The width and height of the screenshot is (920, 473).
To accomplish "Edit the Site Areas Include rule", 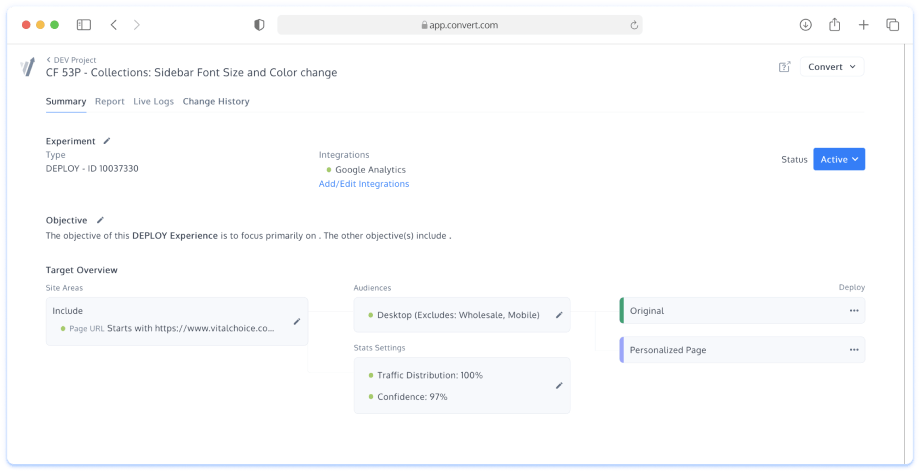I will click(296, 322).
